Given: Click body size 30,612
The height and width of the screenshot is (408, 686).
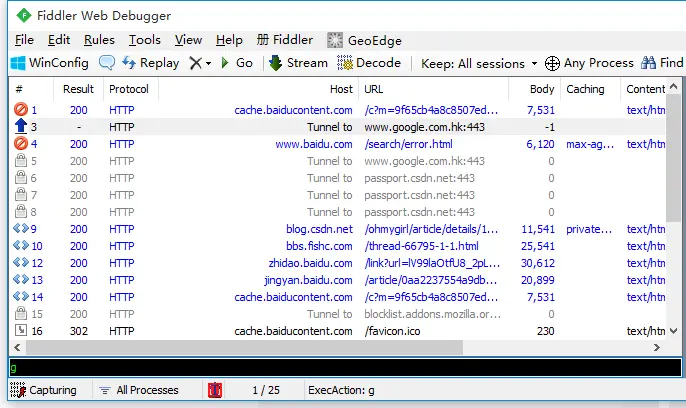Looking at the screenshot, I should 538,263.
